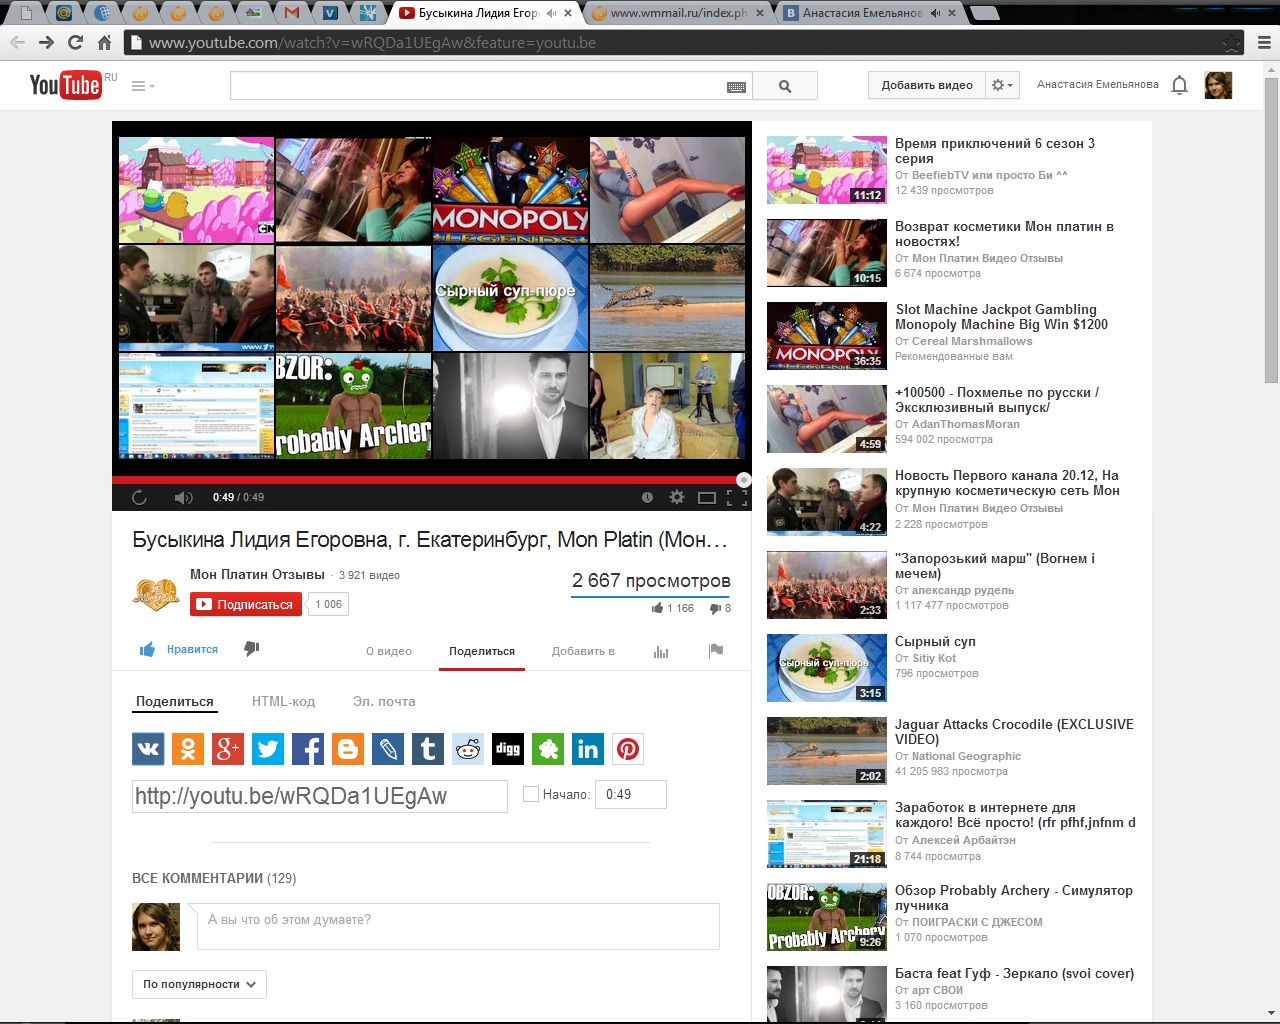
Task: Share video on Reddit
Action: point(468,748)
